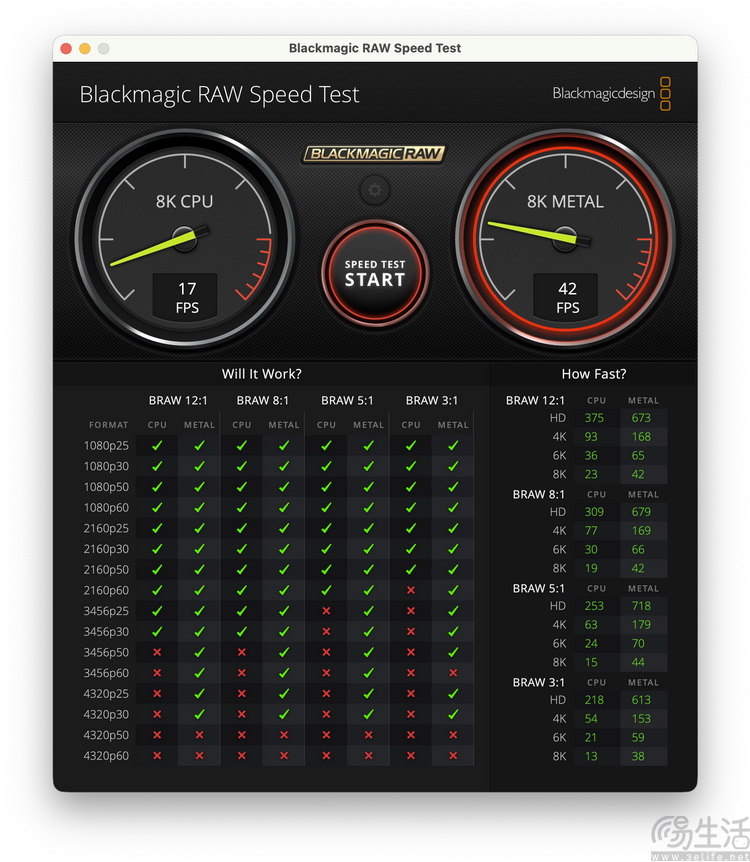The height and width of the screenshot is (862, 750).
Task: Click the green check for 1080p30 BRAW 5:1 CPU
Action: 326,466
